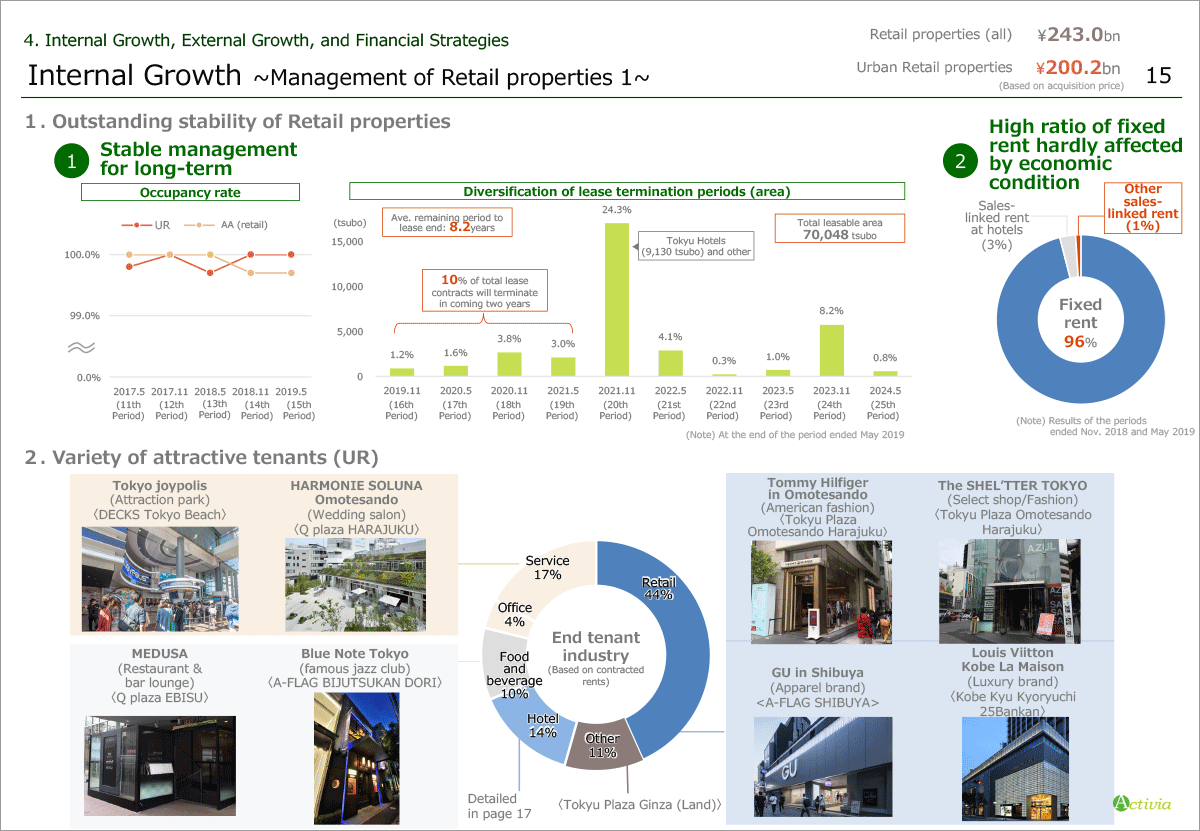Click the tallest 24.3% bar for 2021.11
The height and width of the screenshot is (831, 1200).
coord(617,298)
